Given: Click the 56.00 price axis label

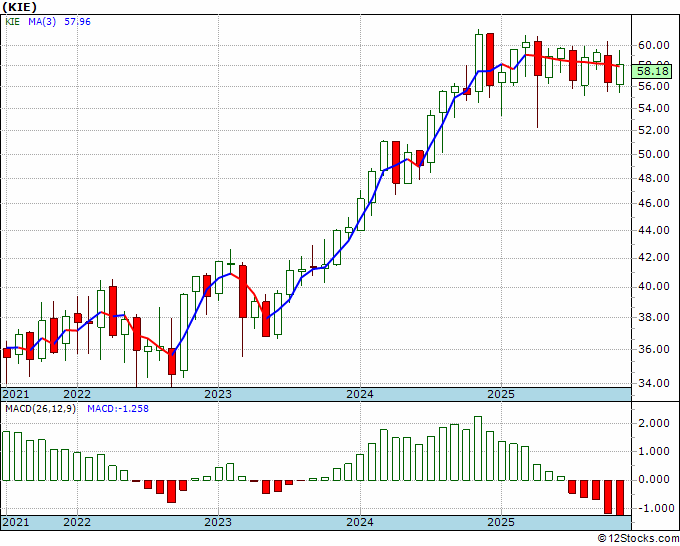Looking at the screenshot, I should pos(653,86).
